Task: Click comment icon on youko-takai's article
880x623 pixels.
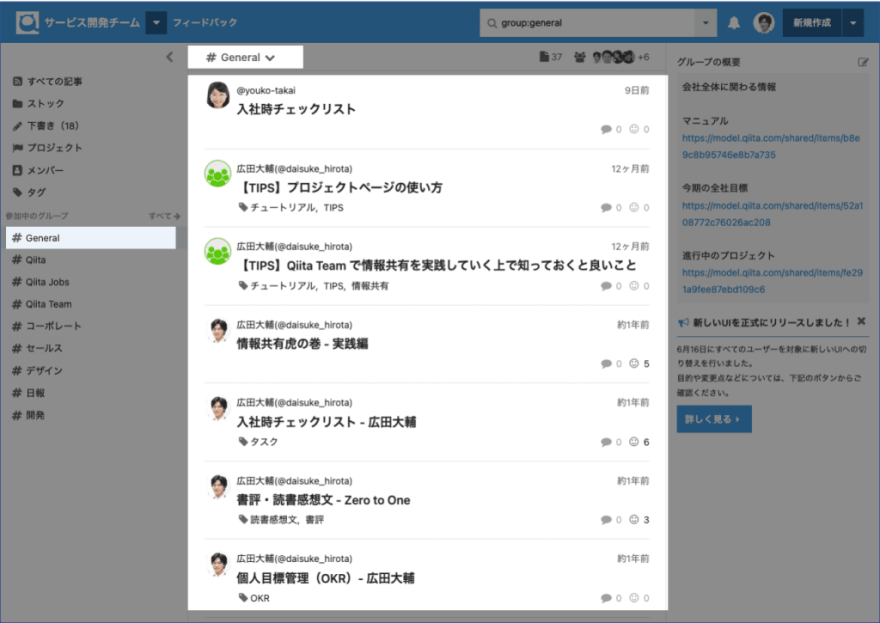Action: click(606, 129)
